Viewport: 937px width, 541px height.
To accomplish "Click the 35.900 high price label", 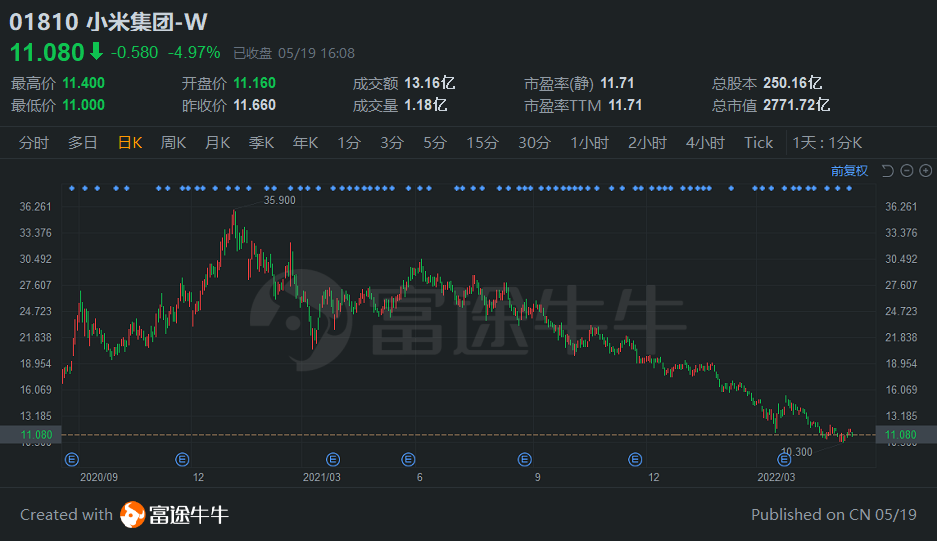I will (x=280, y=200).
